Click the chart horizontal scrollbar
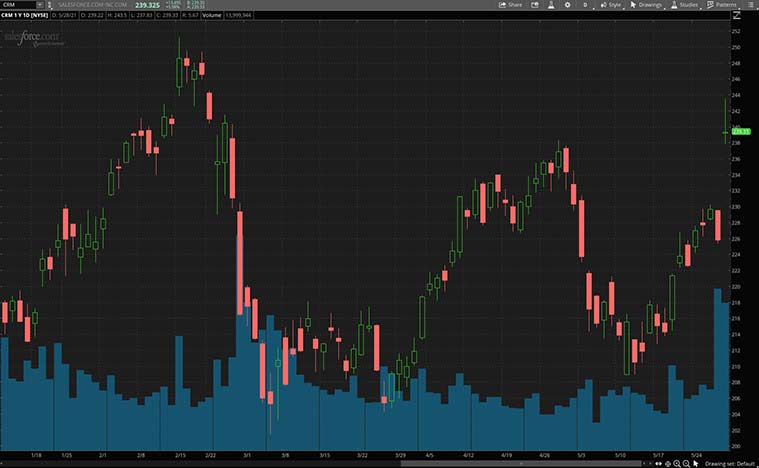The height and width of the screenshot is (468, 759). (x=520, y=464)
